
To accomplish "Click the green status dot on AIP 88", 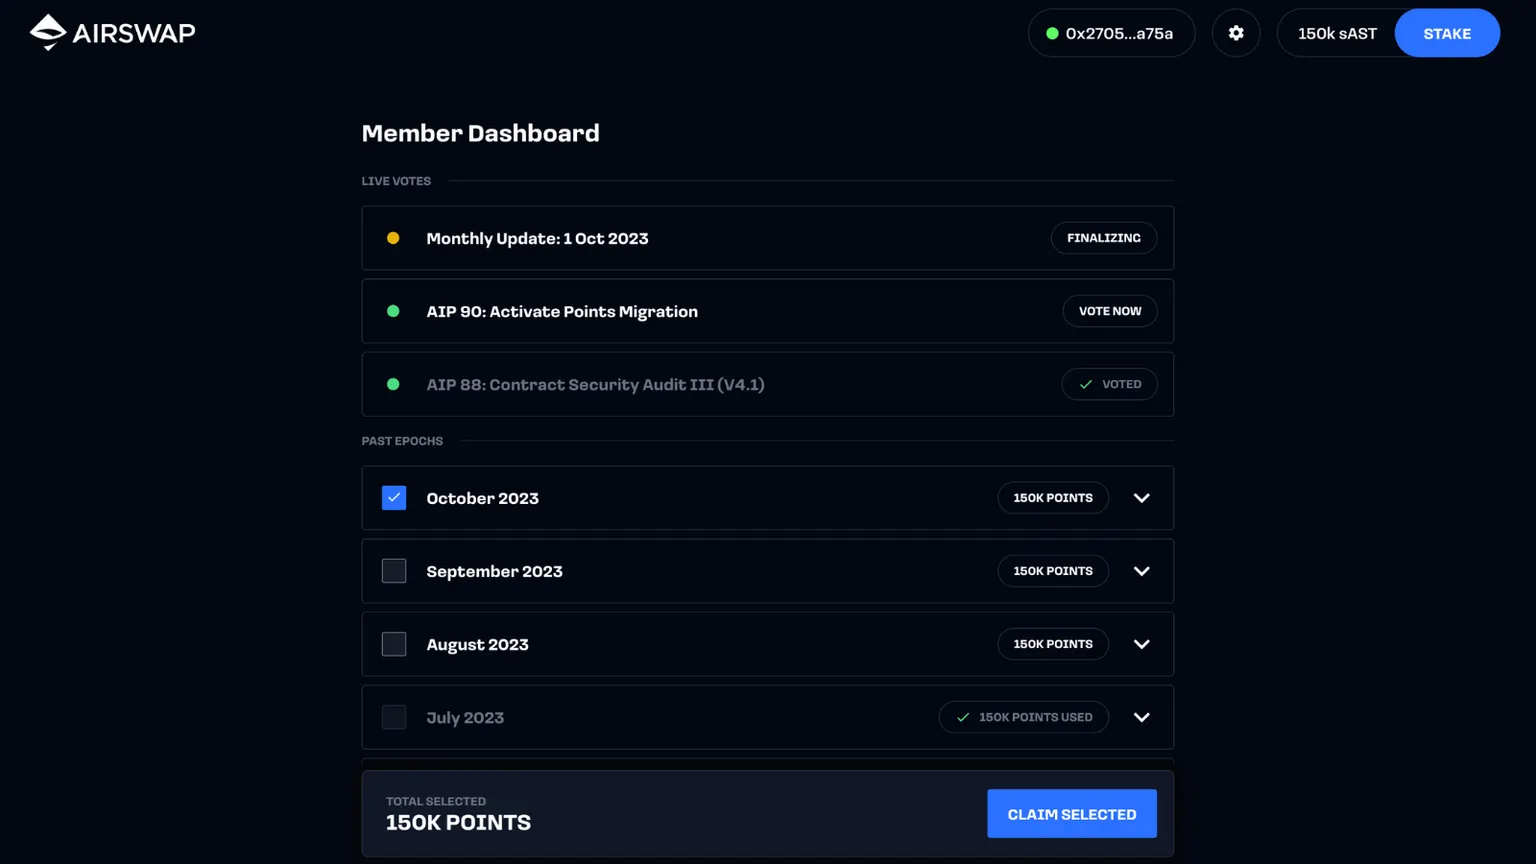I will click(x=393, y=384).
